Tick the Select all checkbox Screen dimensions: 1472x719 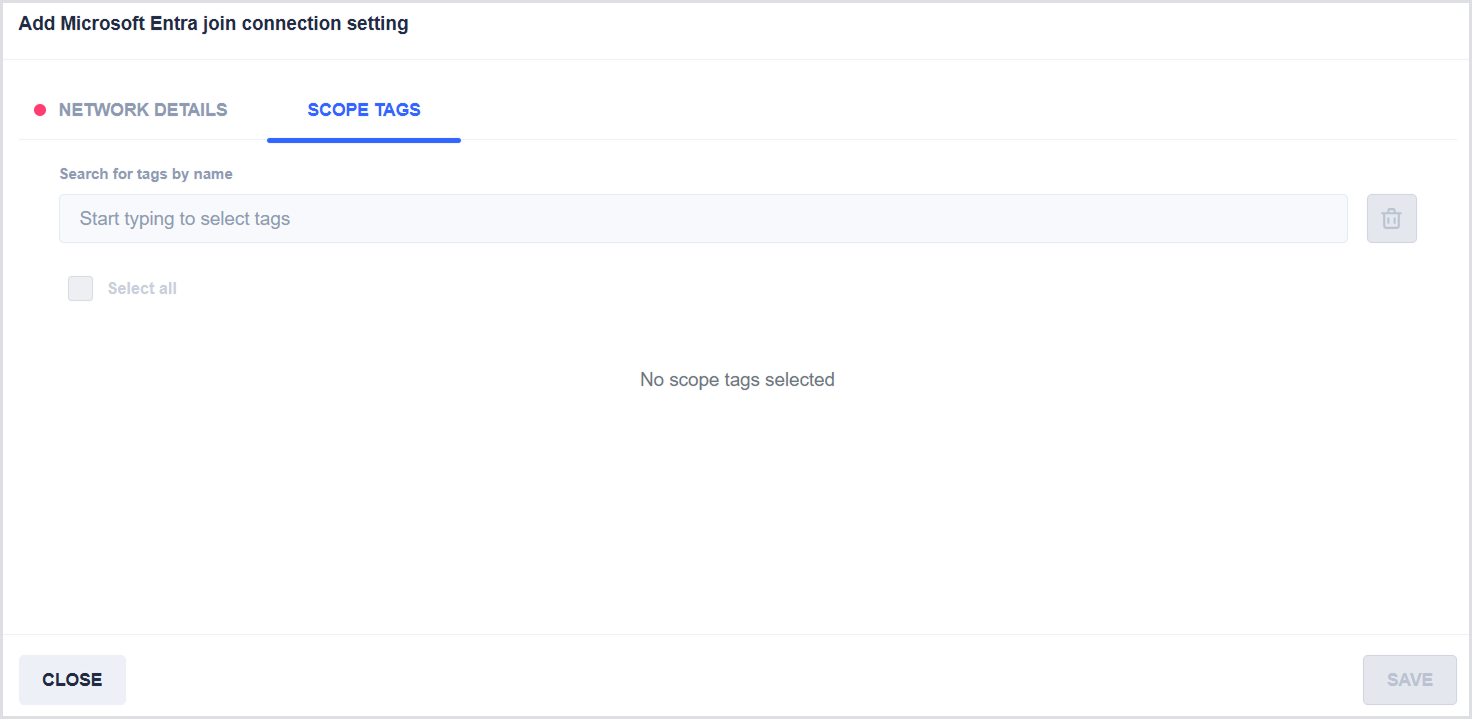(80, 288)
